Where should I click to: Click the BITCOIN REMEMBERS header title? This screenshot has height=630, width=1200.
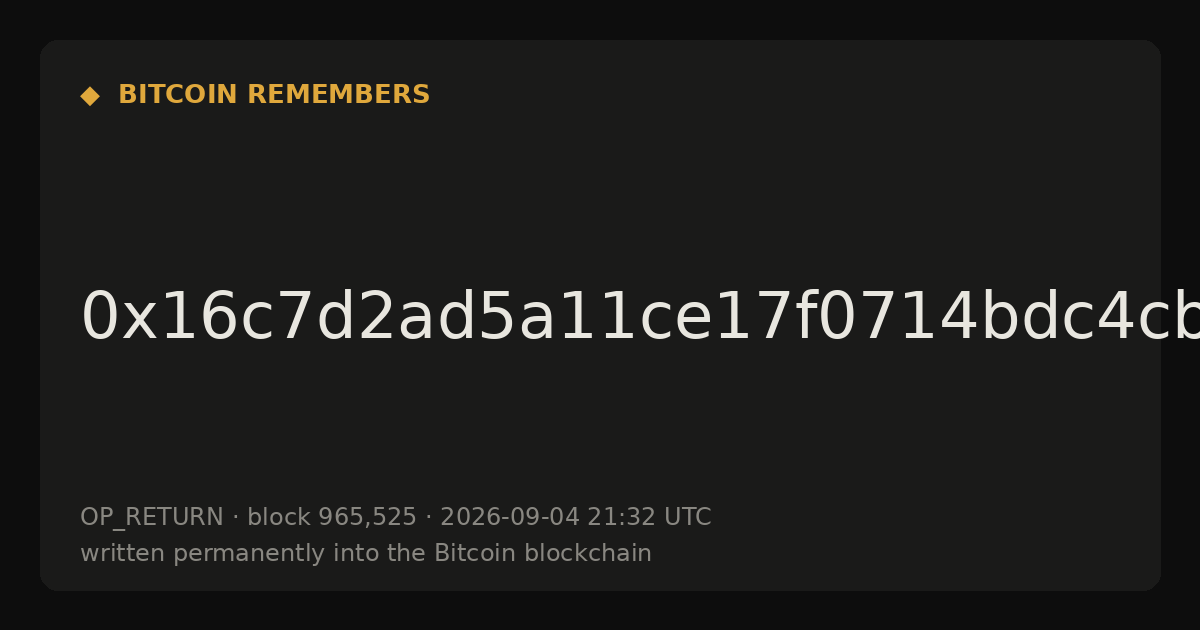274,95
